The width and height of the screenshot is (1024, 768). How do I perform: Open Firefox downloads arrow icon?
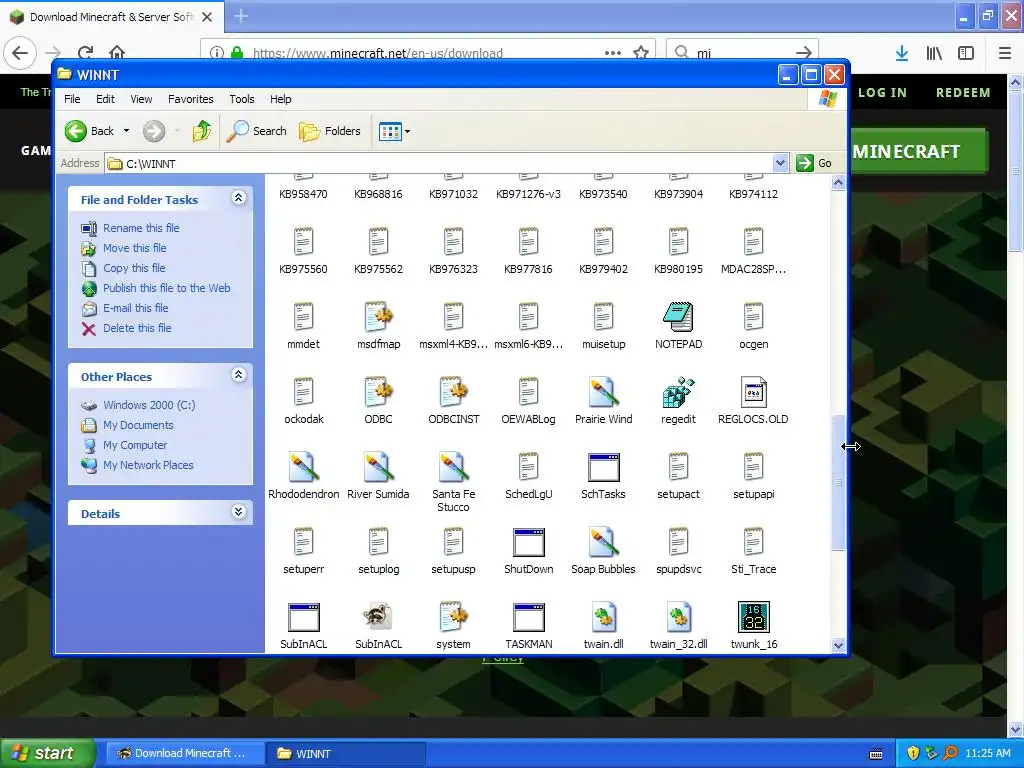click(x=902, y=53)
